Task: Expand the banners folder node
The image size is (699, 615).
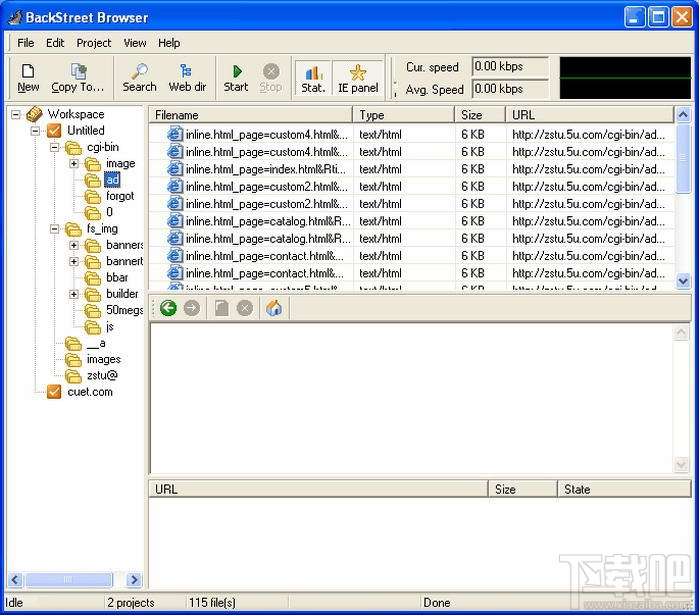Action: pyautogui.click(x=74, y=245)
